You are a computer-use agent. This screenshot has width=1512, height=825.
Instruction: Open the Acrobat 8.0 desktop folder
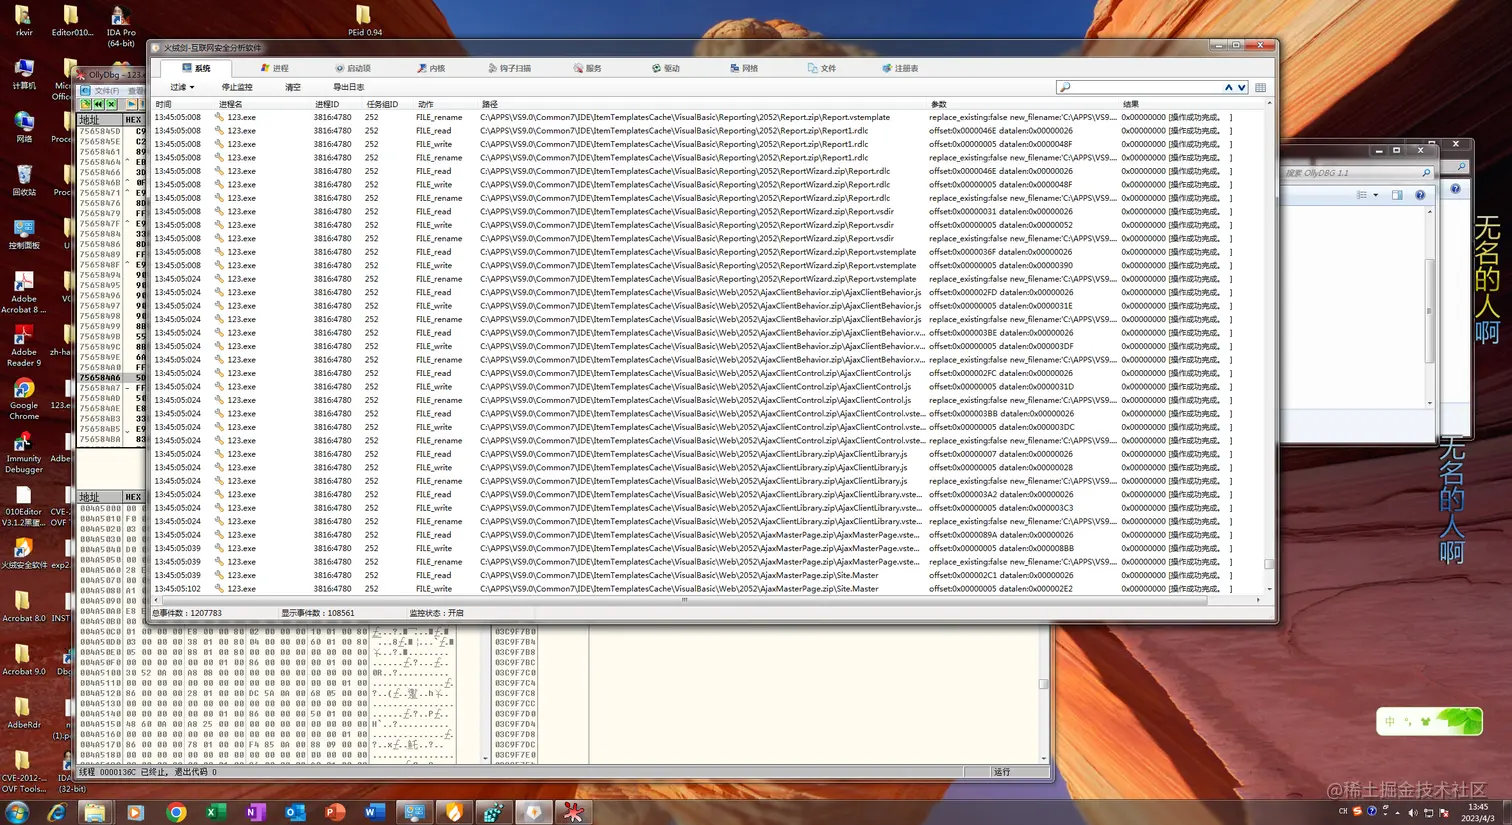(24, 606)
